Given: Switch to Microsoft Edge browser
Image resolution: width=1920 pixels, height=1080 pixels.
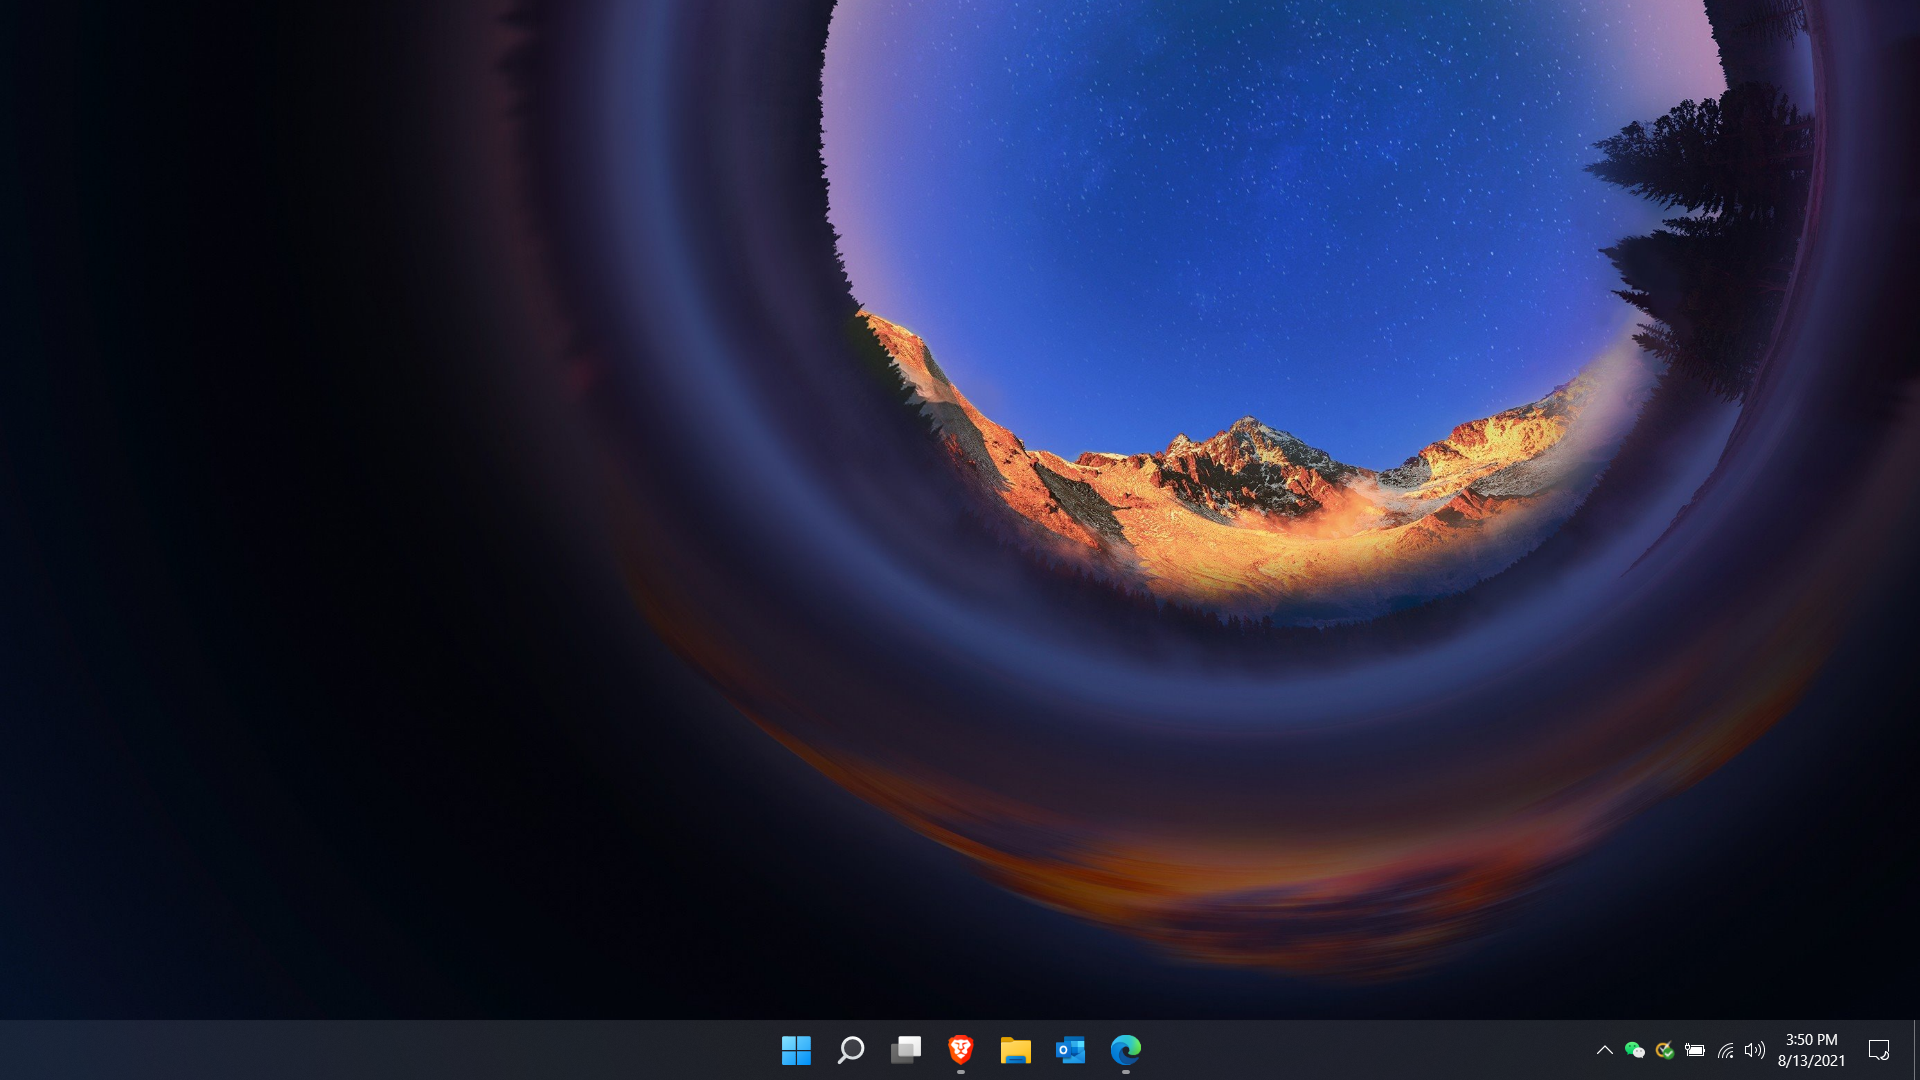Looking at the screenshot, I should tap(1125, 1050).
